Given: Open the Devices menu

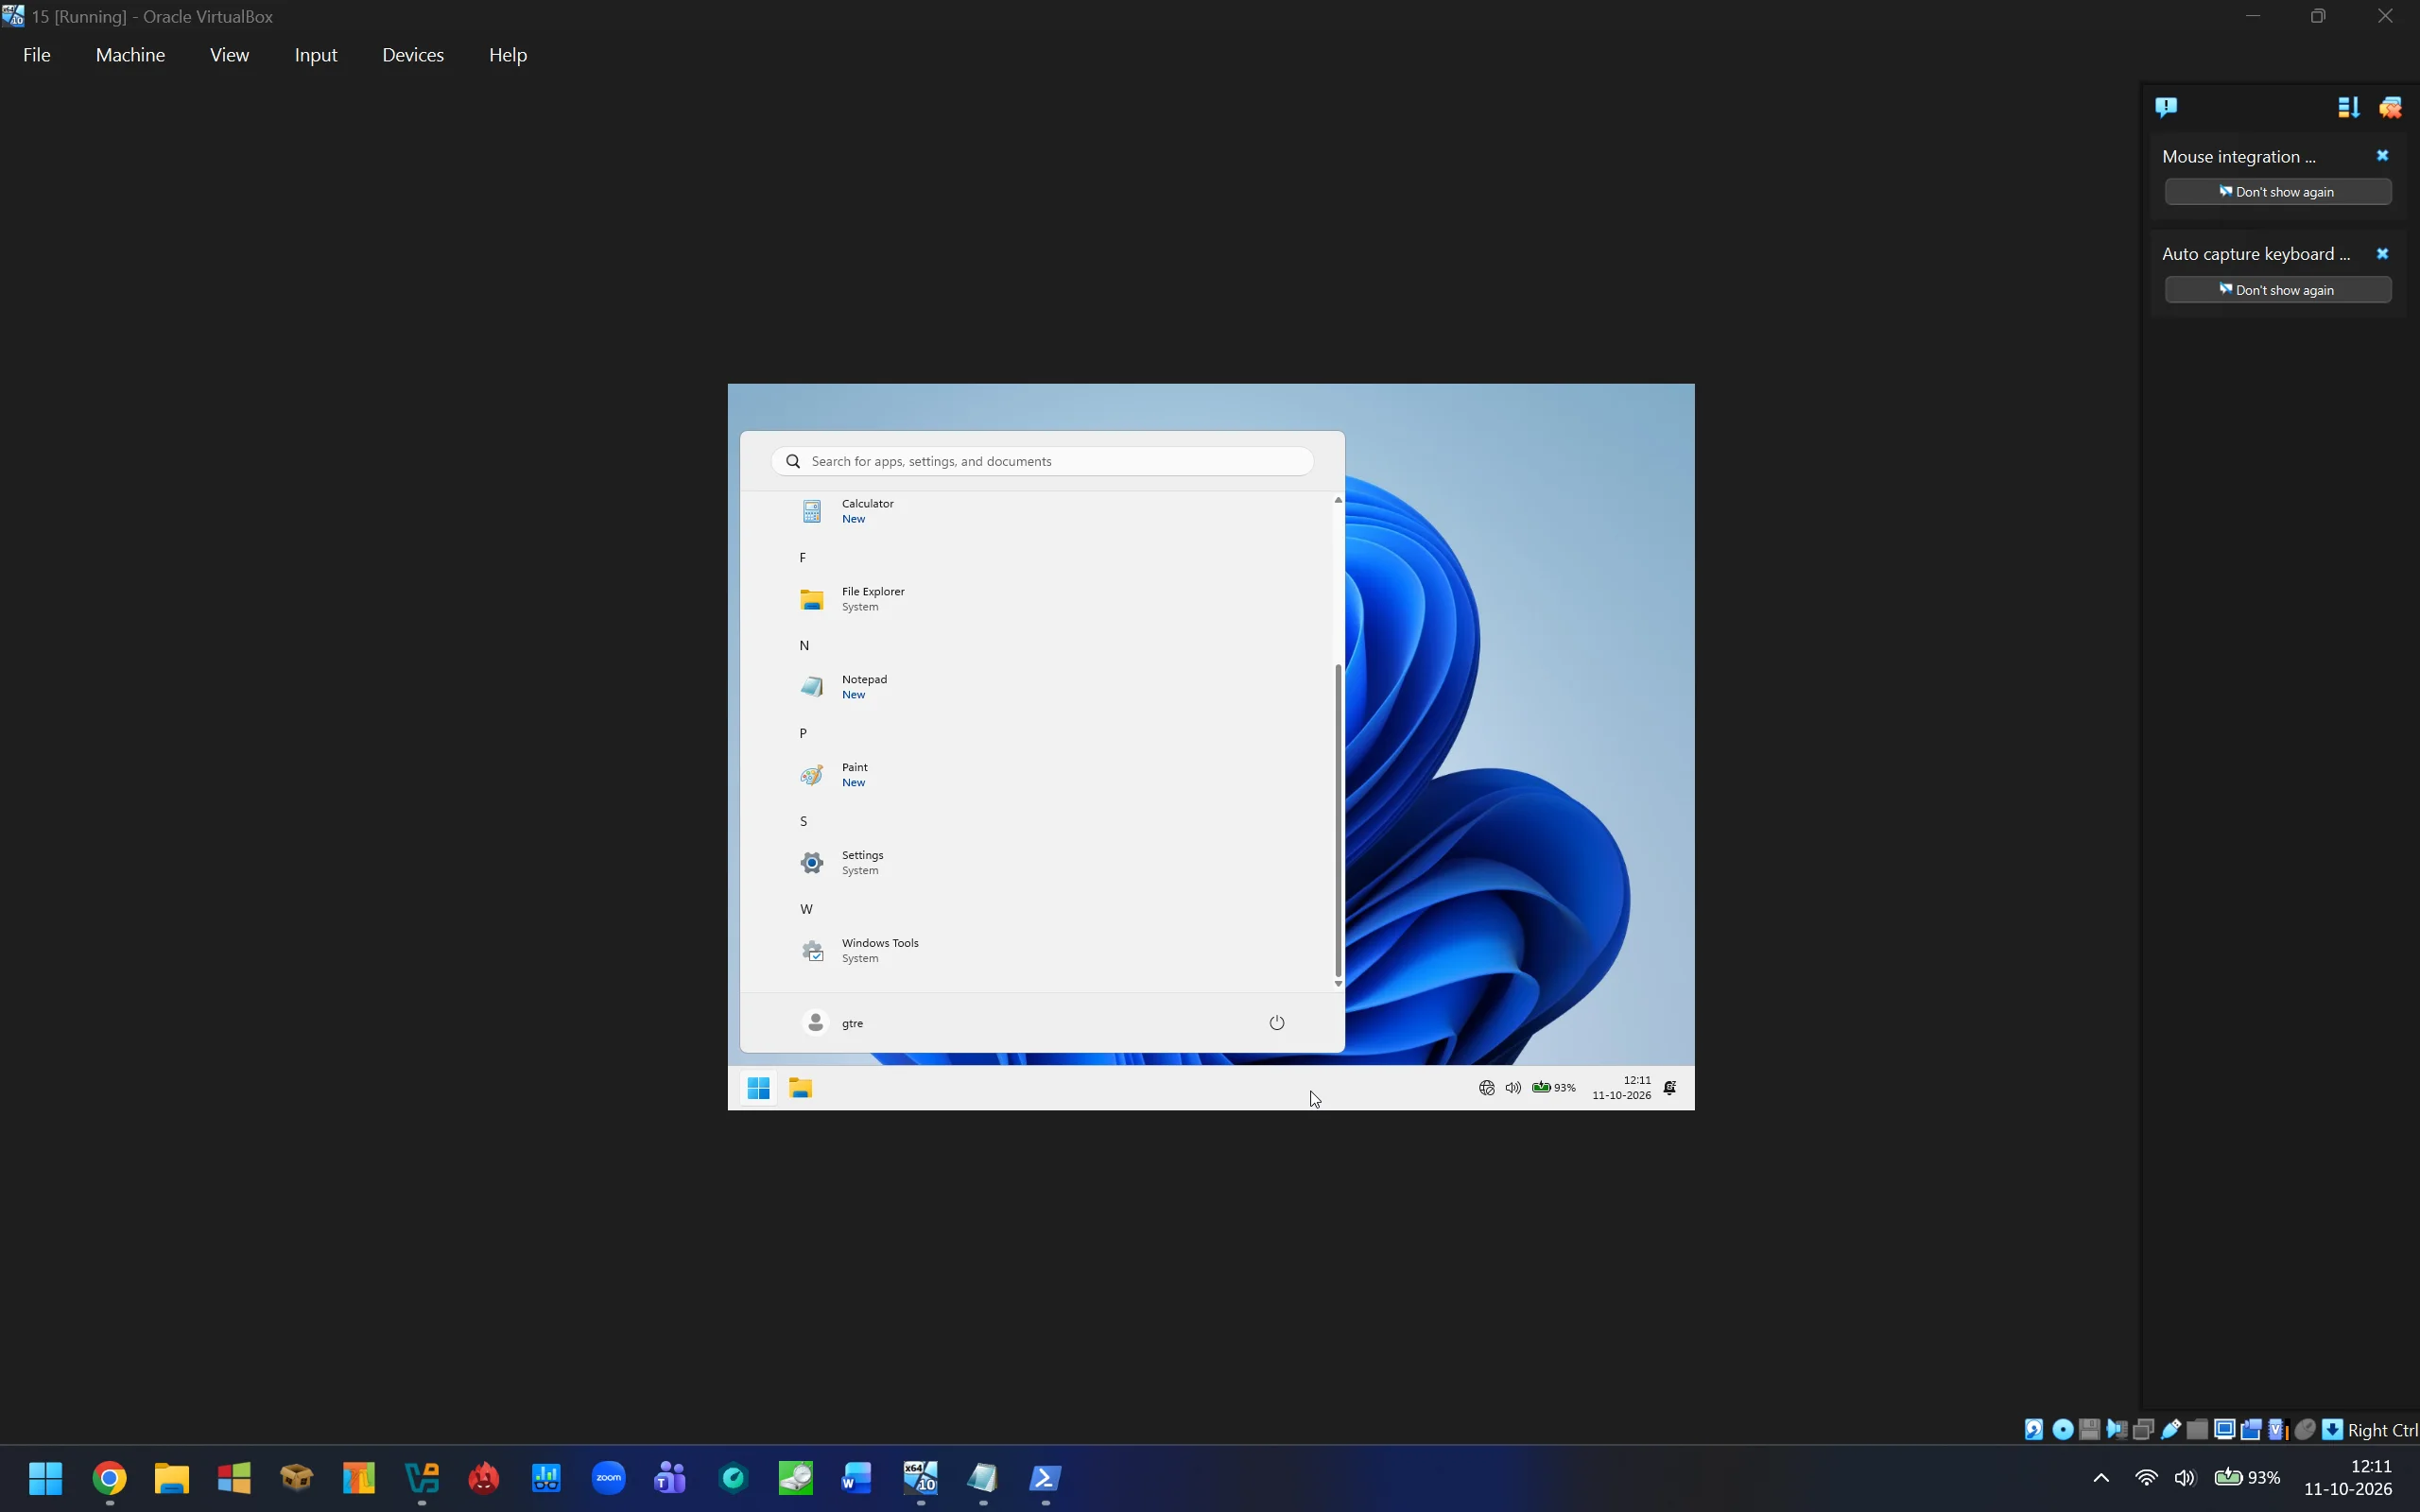Looking at the screenshot, I should [413, 55].
